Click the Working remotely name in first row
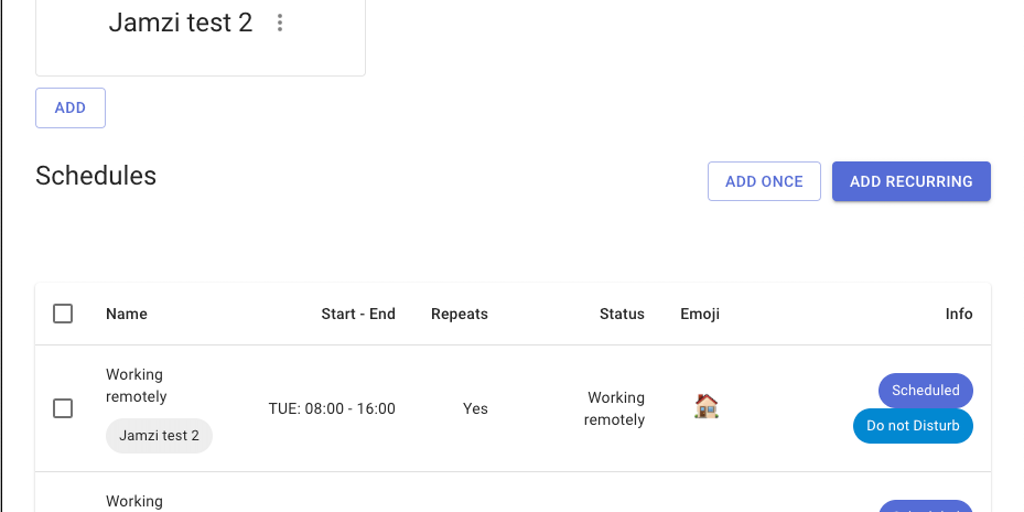The image size is (1024, 512). (x=136, y=385)
